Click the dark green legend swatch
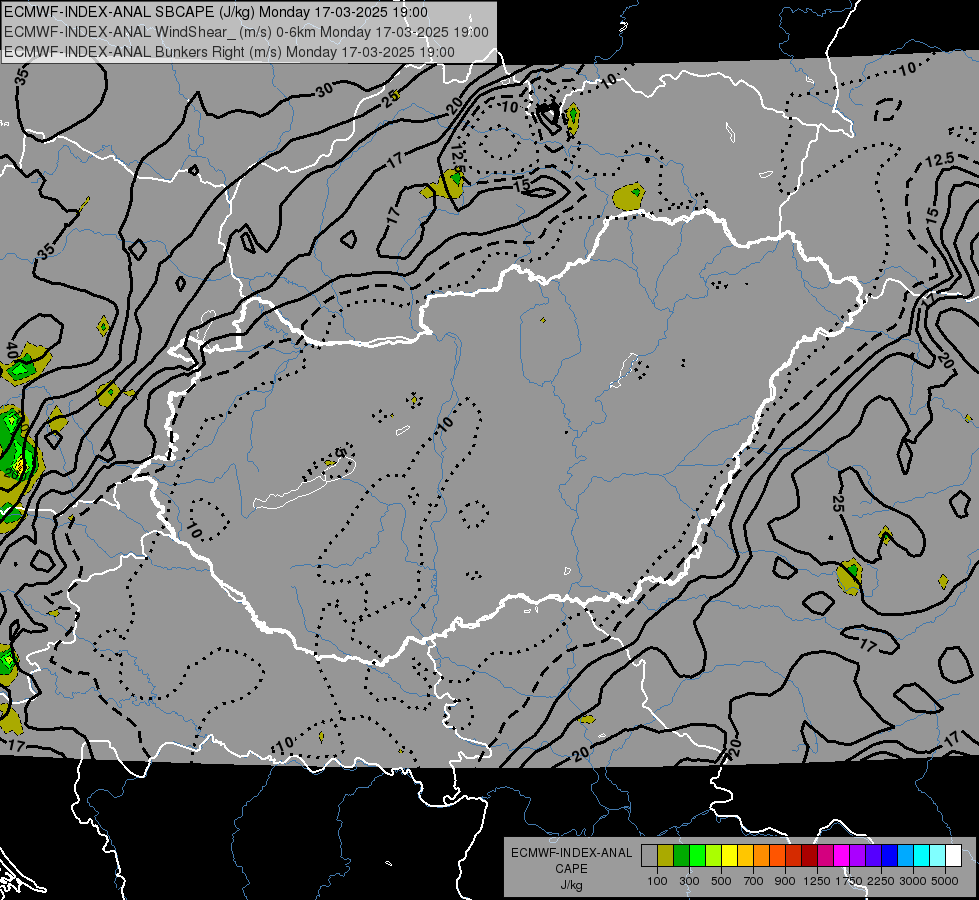This screenshot has height=900, width=979. 681,856
